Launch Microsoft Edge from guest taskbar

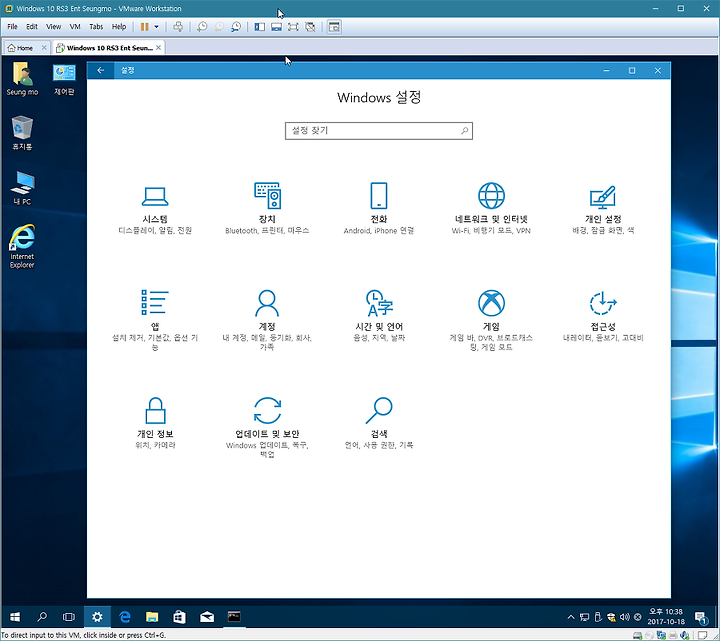[x=124, y=617]
